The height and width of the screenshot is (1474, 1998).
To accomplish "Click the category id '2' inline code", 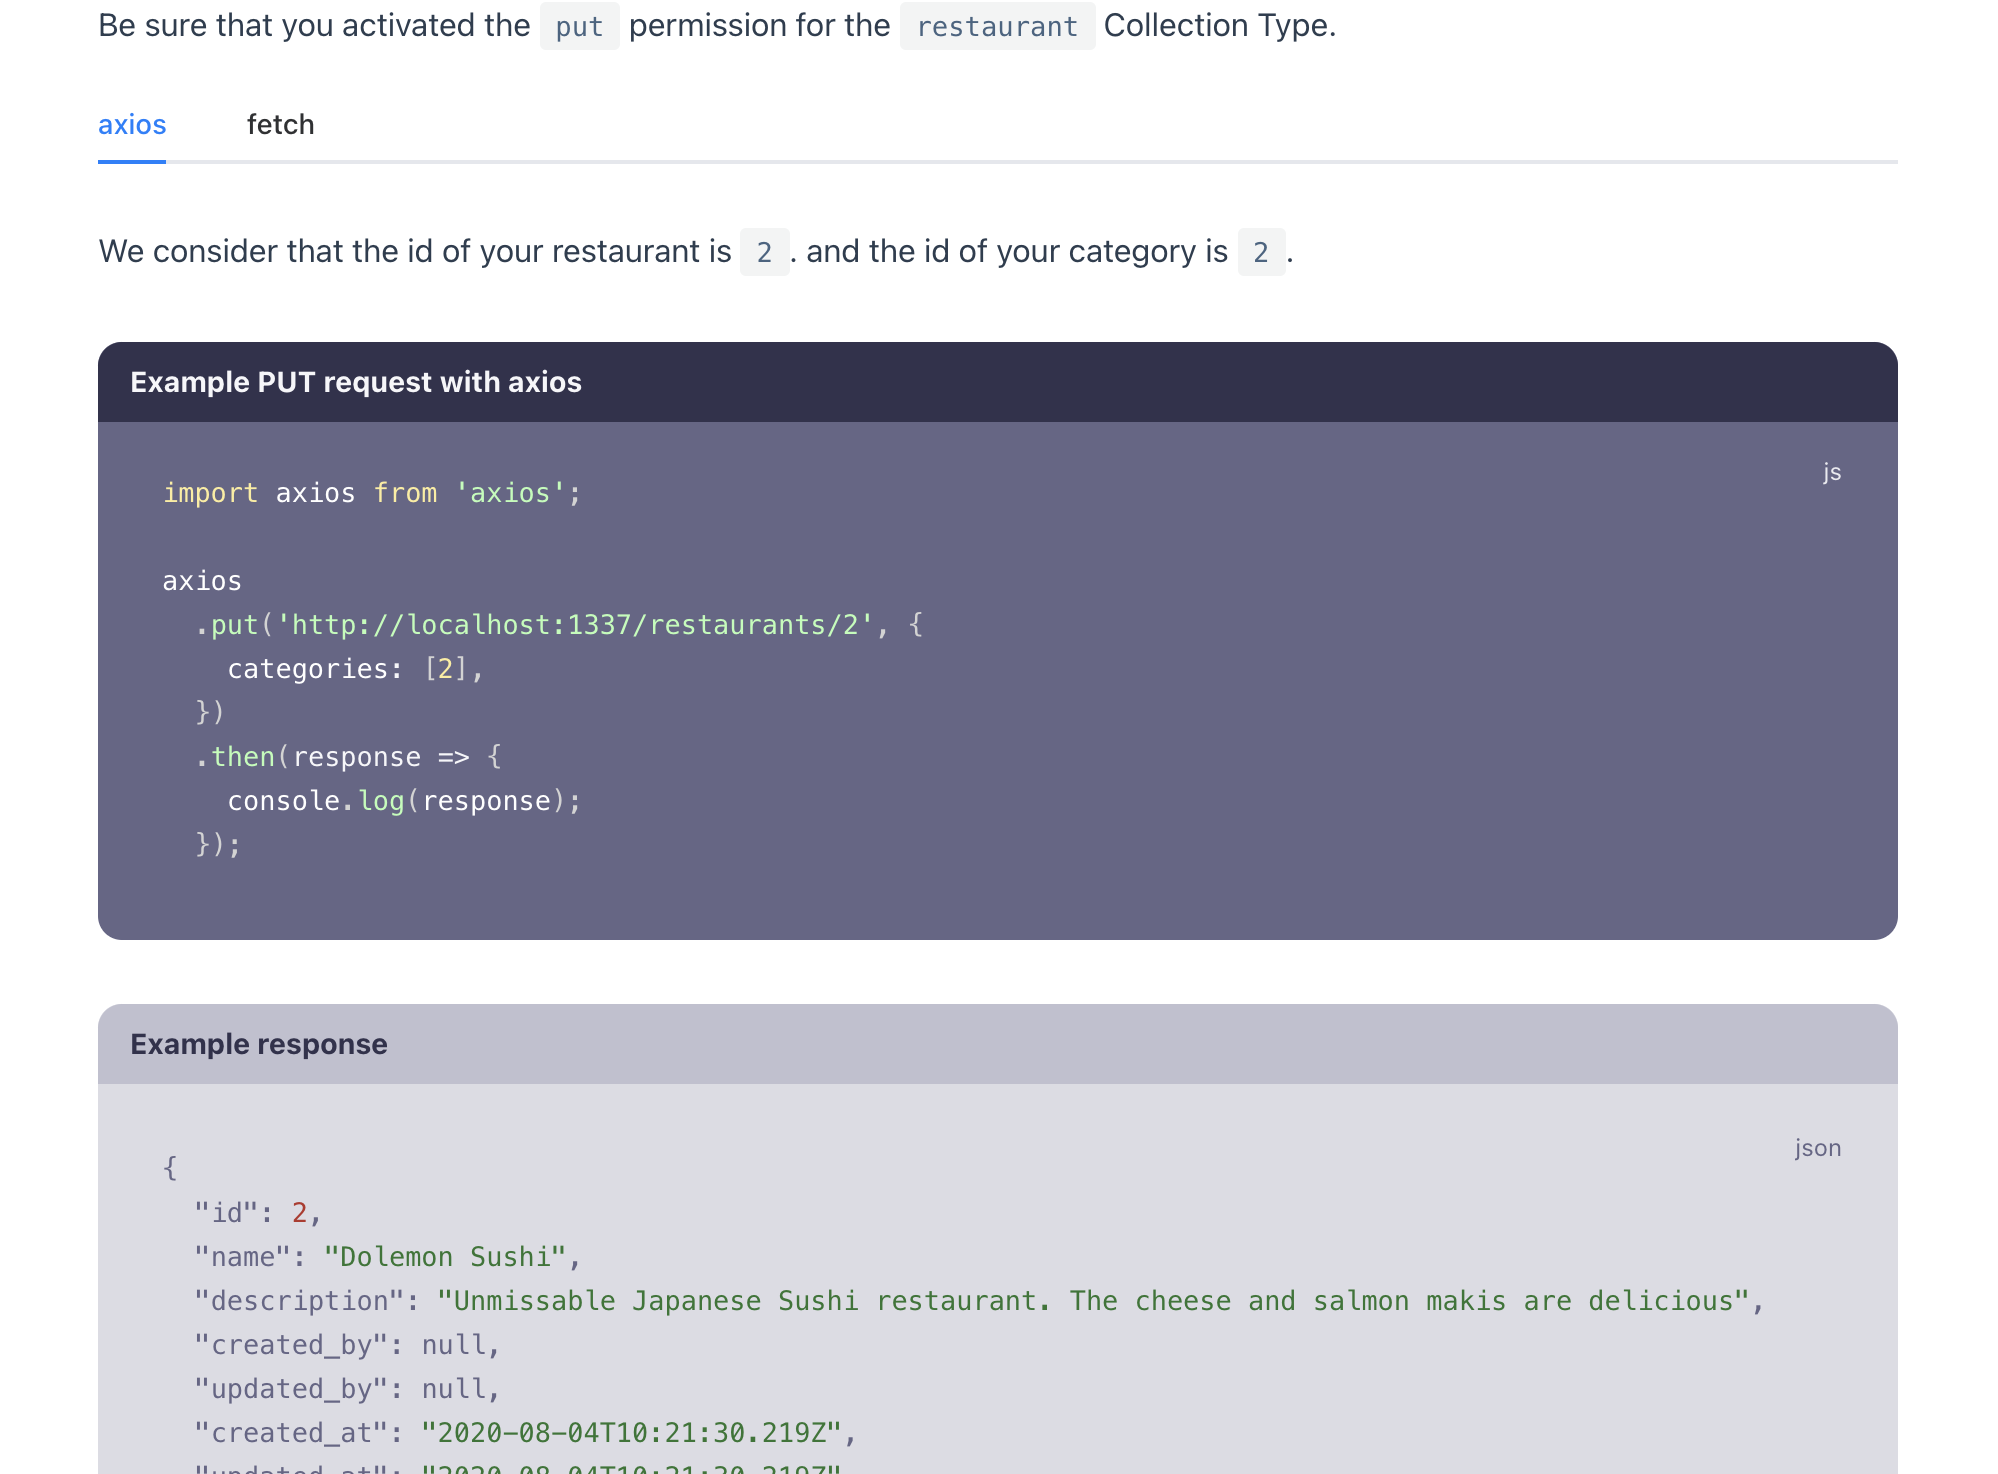I will tap(1260, 252).
